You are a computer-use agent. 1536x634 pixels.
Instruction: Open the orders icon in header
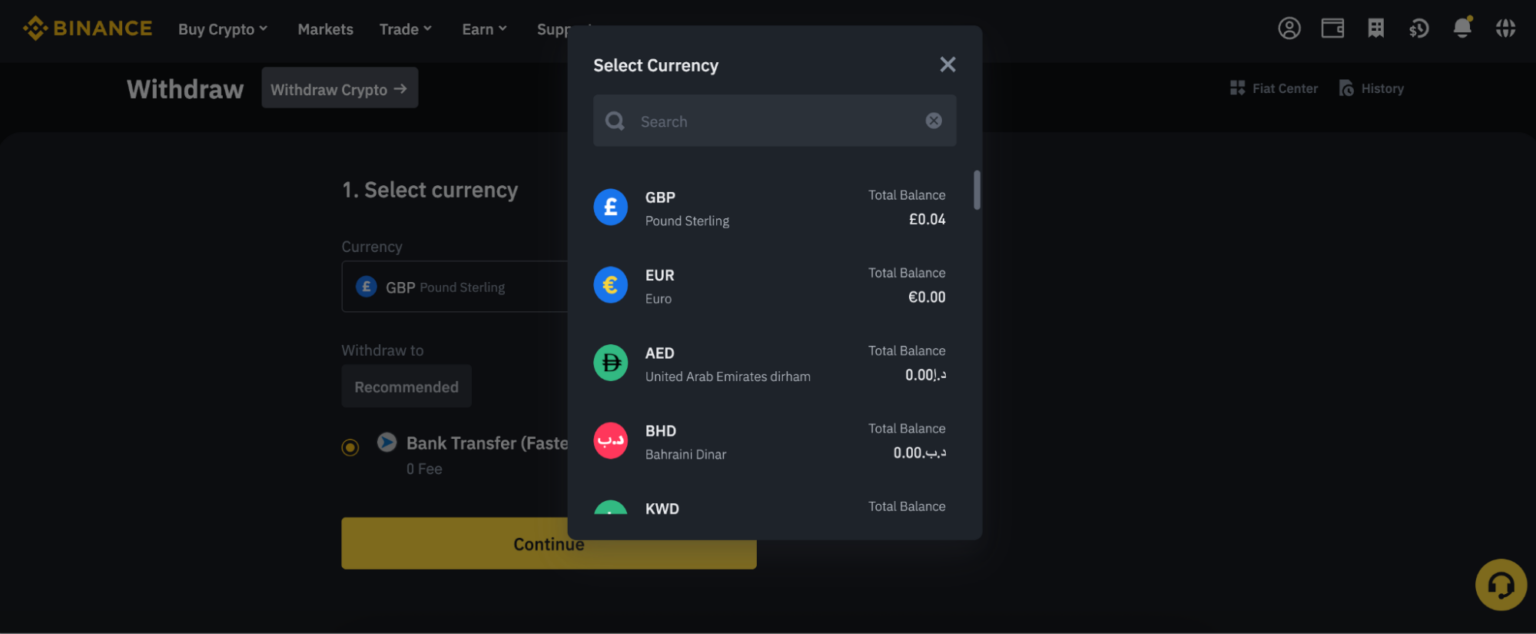1376,29
